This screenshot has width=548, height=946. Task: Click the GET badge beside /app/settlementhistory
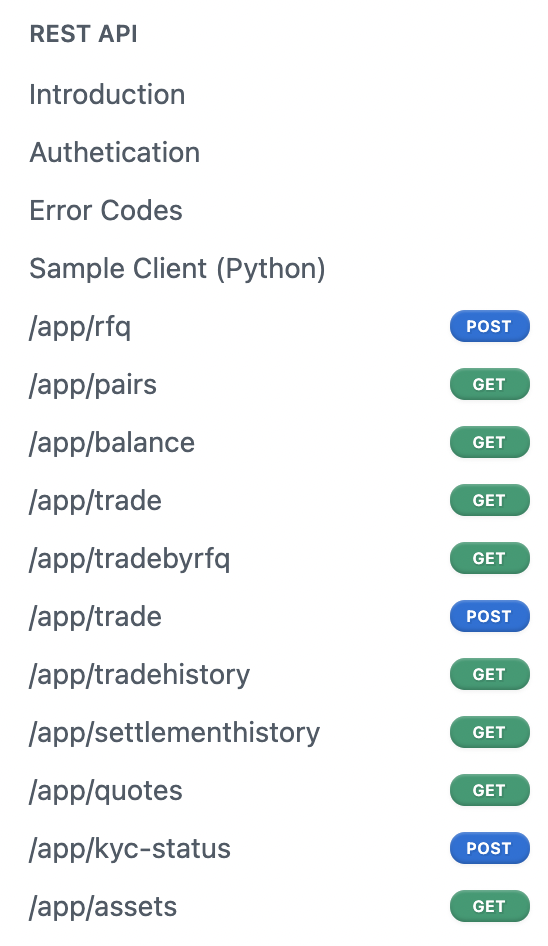click(489, 732)
